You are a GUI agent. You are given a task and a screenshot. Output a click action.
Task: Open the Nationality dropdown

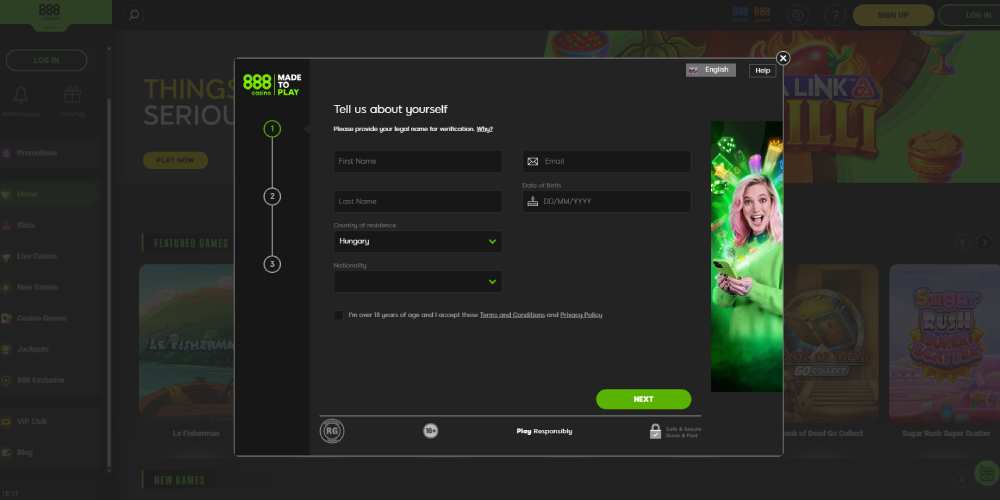pos(417,281)
